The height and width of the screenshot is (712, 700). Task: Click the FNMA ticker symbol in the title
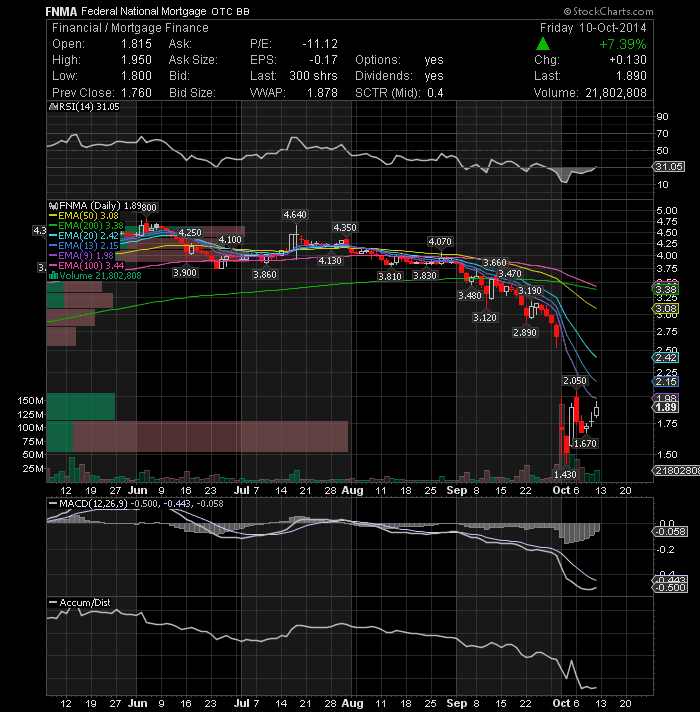(61, 11)
